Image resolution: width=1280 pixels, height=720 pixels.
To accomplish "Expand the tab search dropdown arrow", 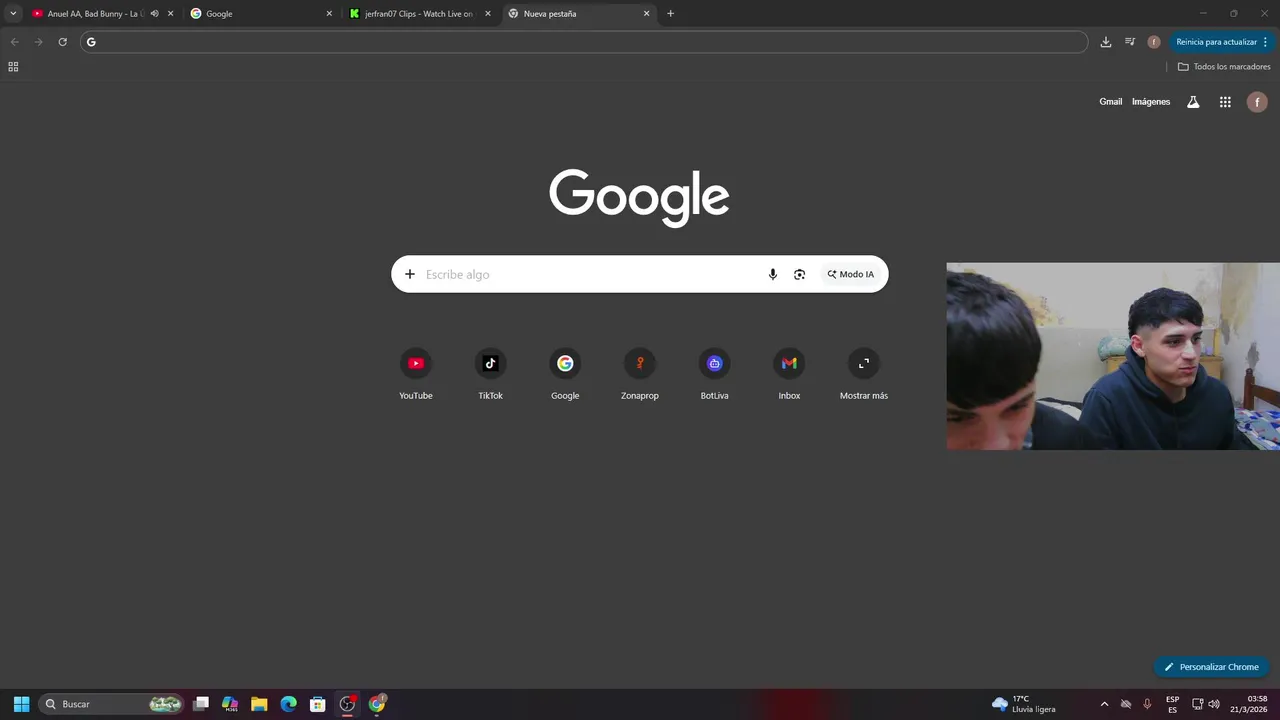I will [x=13, y=13].
